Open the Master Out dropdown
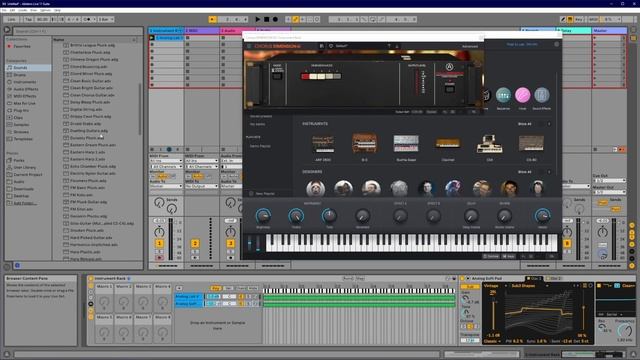This screenshot has width=640, height=360. click(x=609, y=192)
